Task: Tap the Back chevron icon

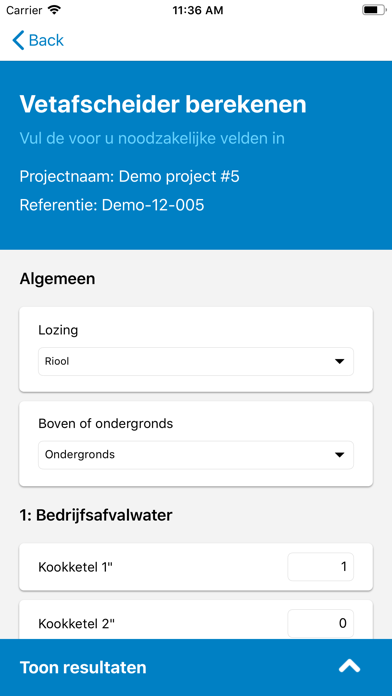Action: [x=18, y=40]
